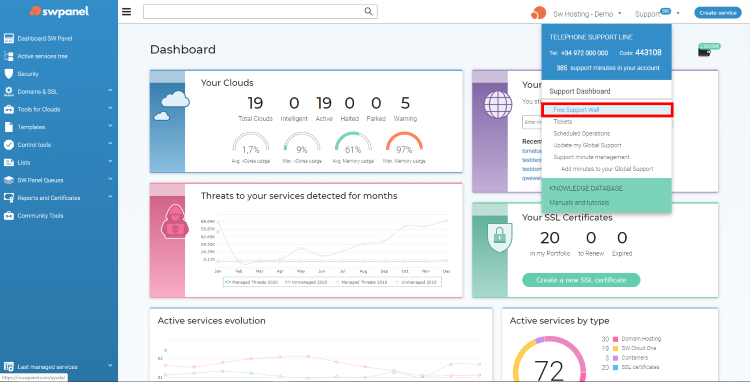This screenshot has height=382, width=750.
Task: Toggle SSL certificates blue legend swatch
Action: pos(616,368)
